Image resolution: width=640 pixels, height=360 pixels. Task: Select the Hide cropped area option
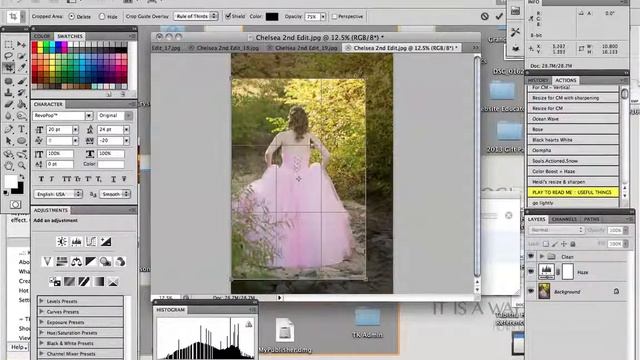click(102, 17)
